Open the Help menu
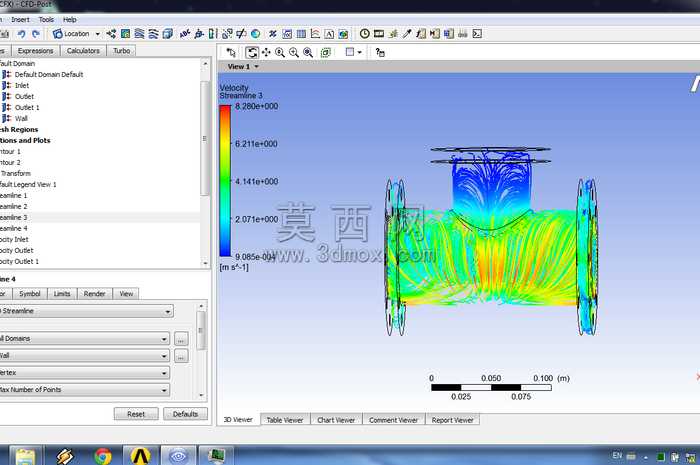The image size is (700, 465). tap(70, 20)
